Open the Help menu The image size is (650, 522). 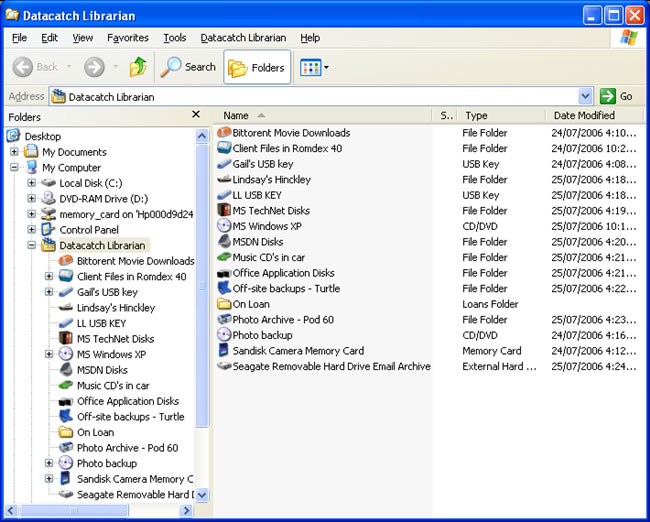point(310,38)
